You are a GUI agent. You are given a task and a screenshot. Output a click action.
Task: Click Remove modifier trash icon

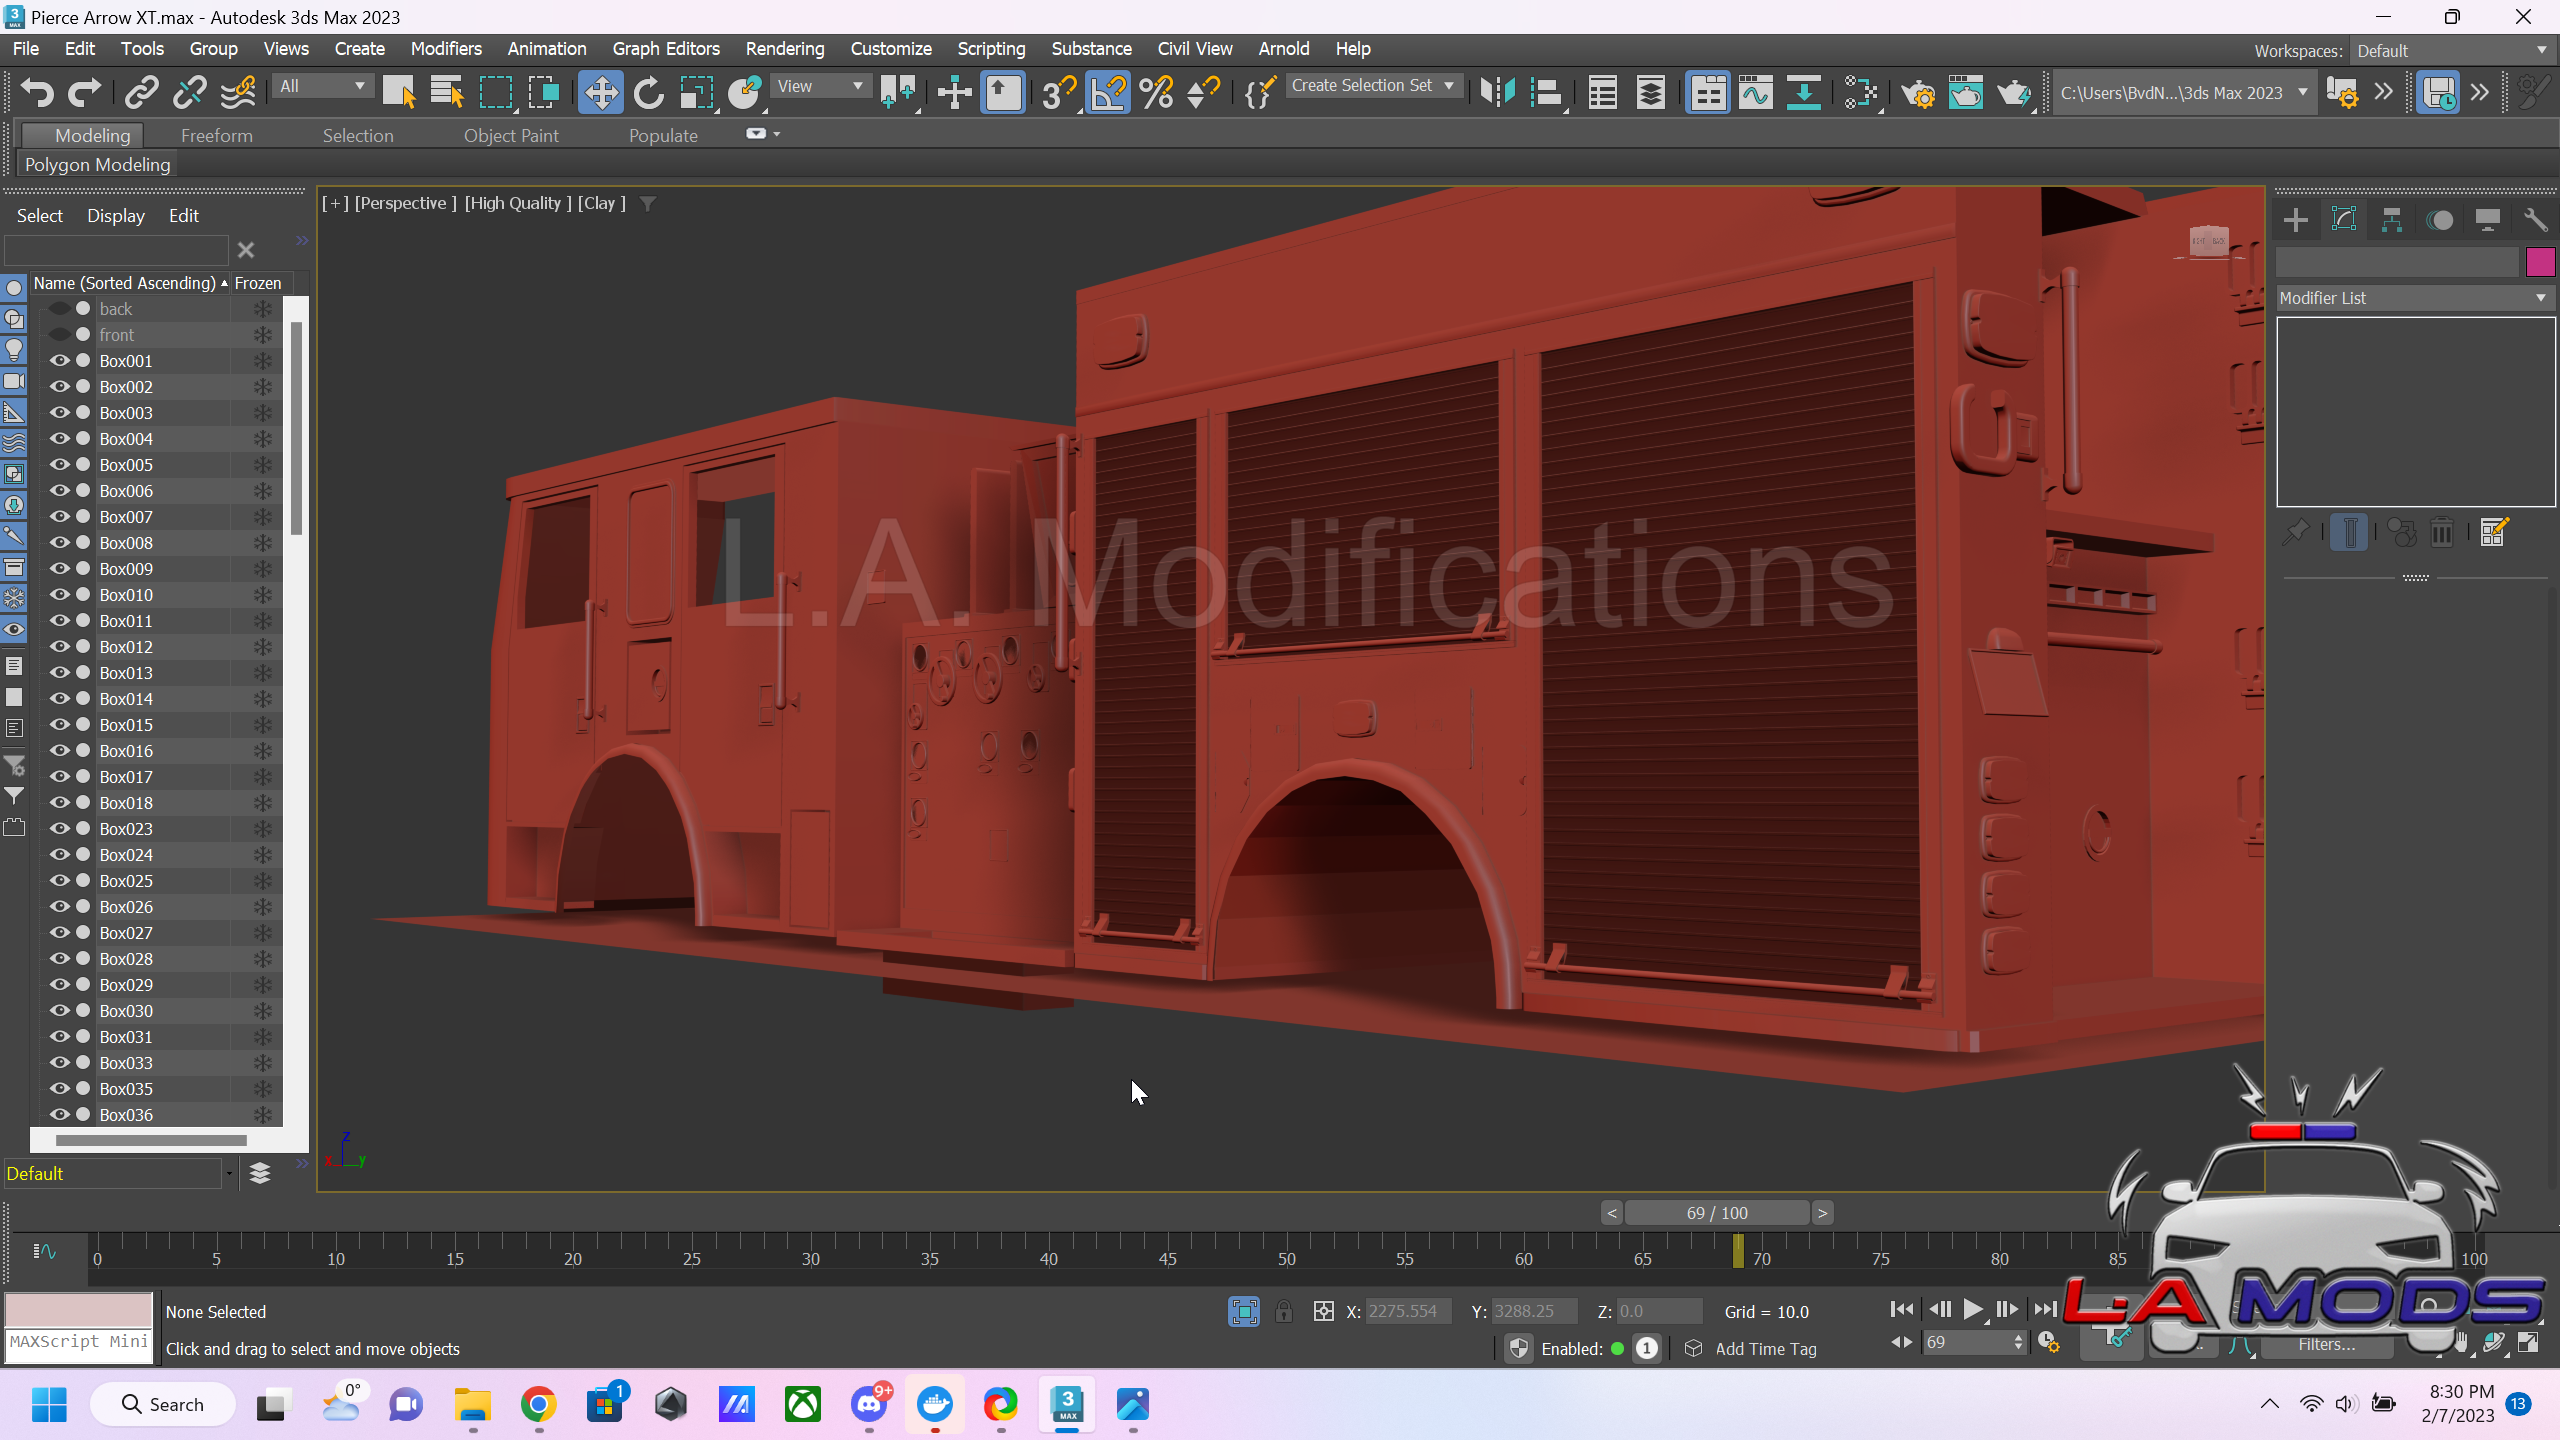[2441, 533]
